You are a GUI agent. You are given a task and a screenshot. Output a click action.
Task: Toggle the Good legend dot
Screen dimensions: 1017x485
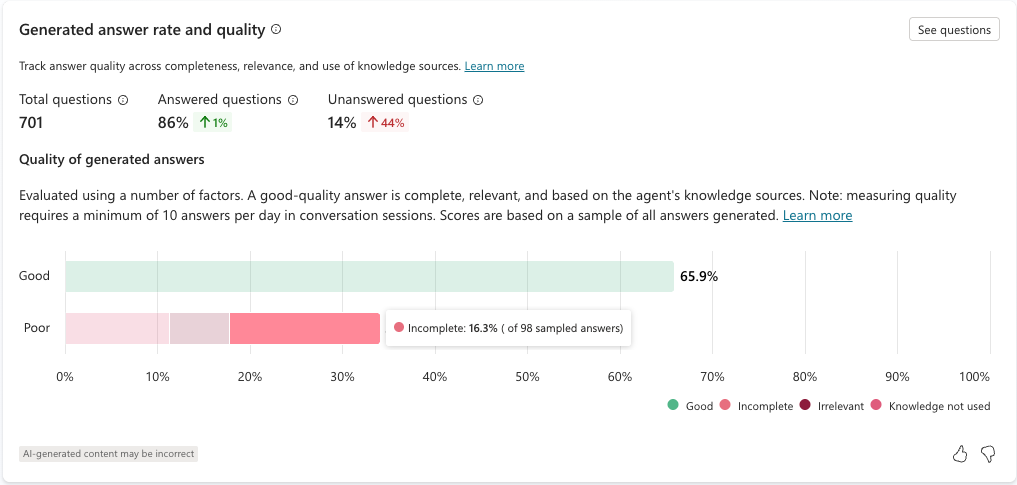[x=673, y=405]
